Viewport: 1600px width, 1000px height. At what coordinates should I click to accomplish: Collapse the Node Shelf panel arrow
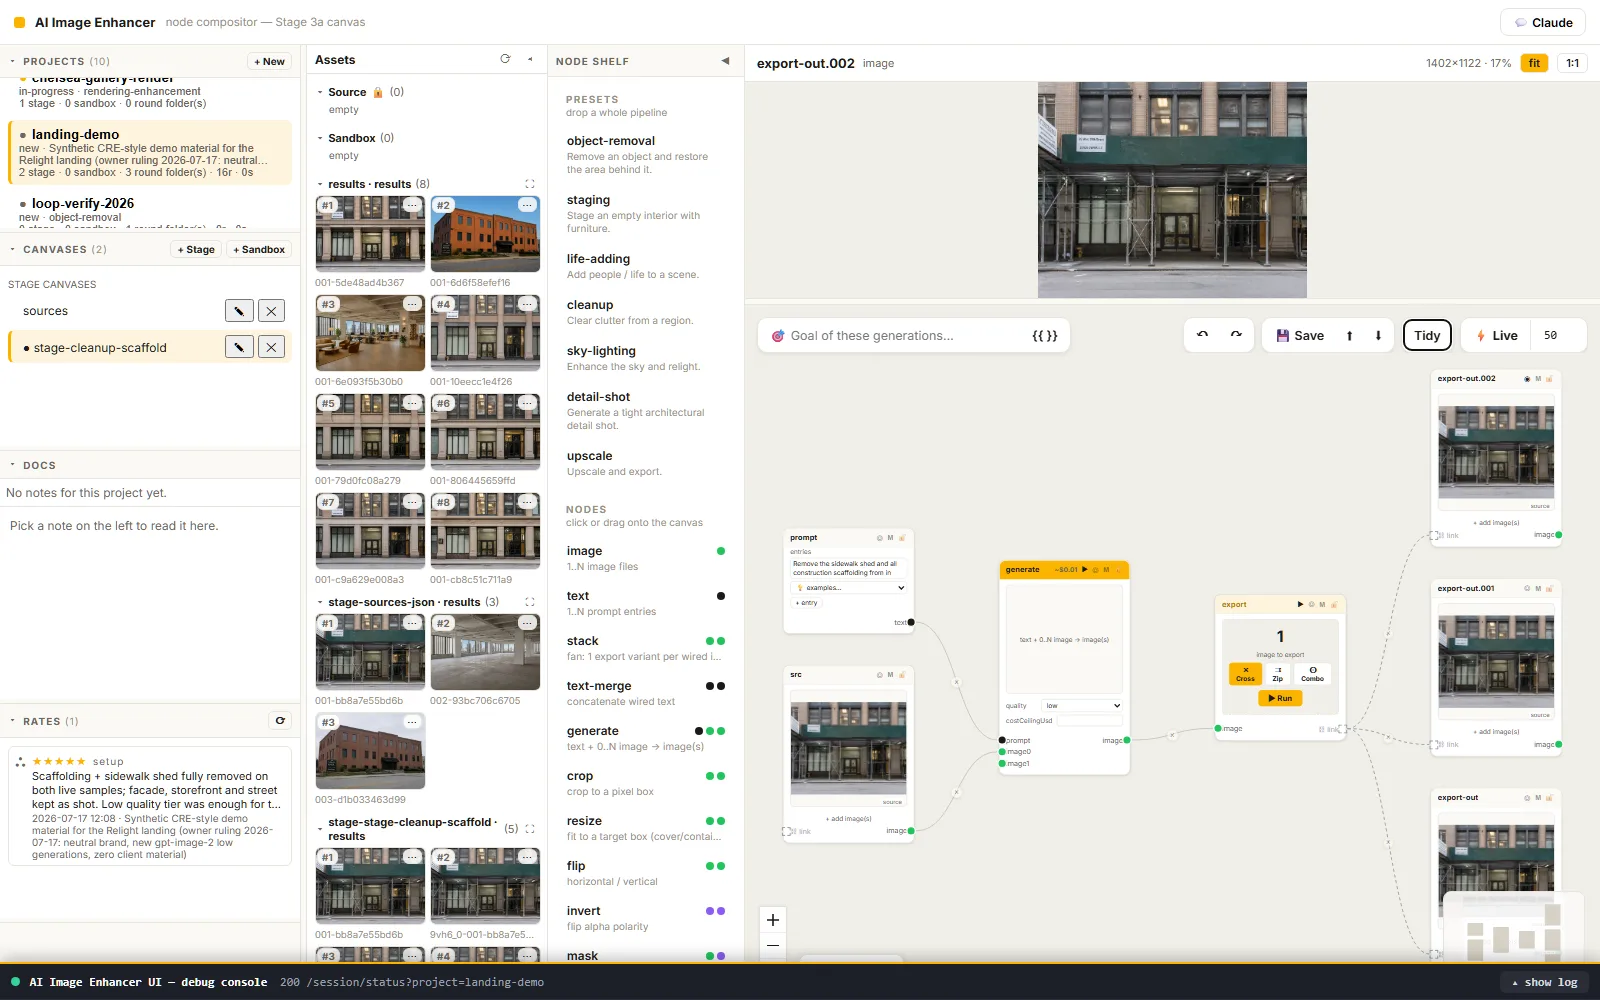(725, 61)
